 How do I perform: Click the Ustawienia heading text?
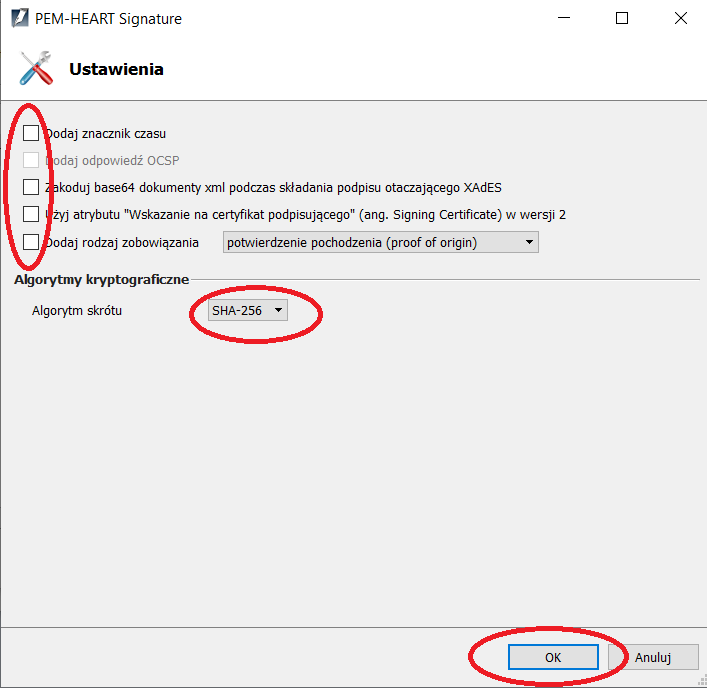[x=116, y=69]
